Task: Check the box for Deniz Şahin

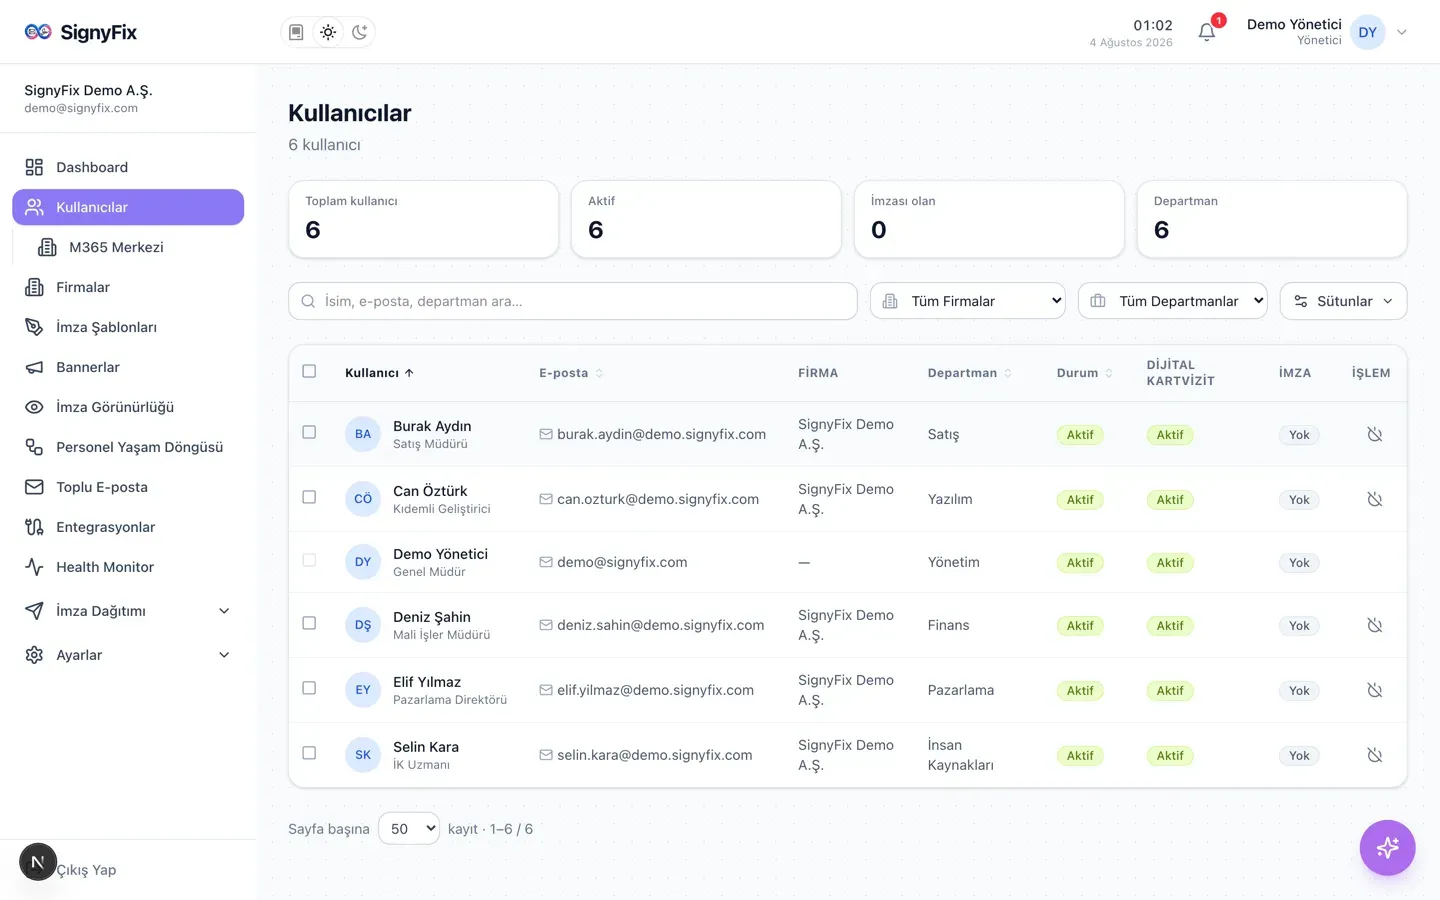Action: (x=309, y=623)
